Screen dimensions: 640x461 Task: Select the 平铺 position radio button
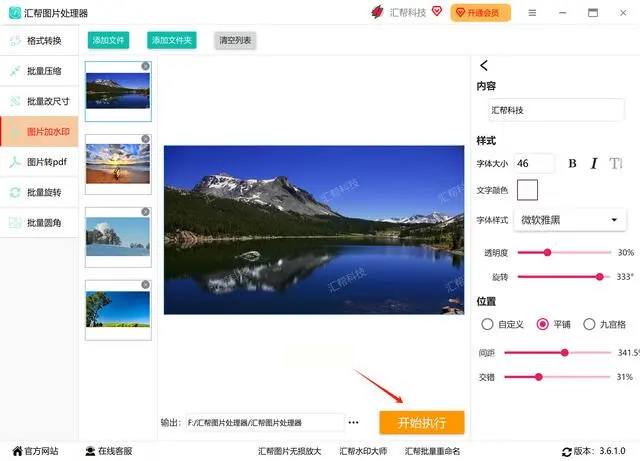pyautogui.click(x=542, y=324)
